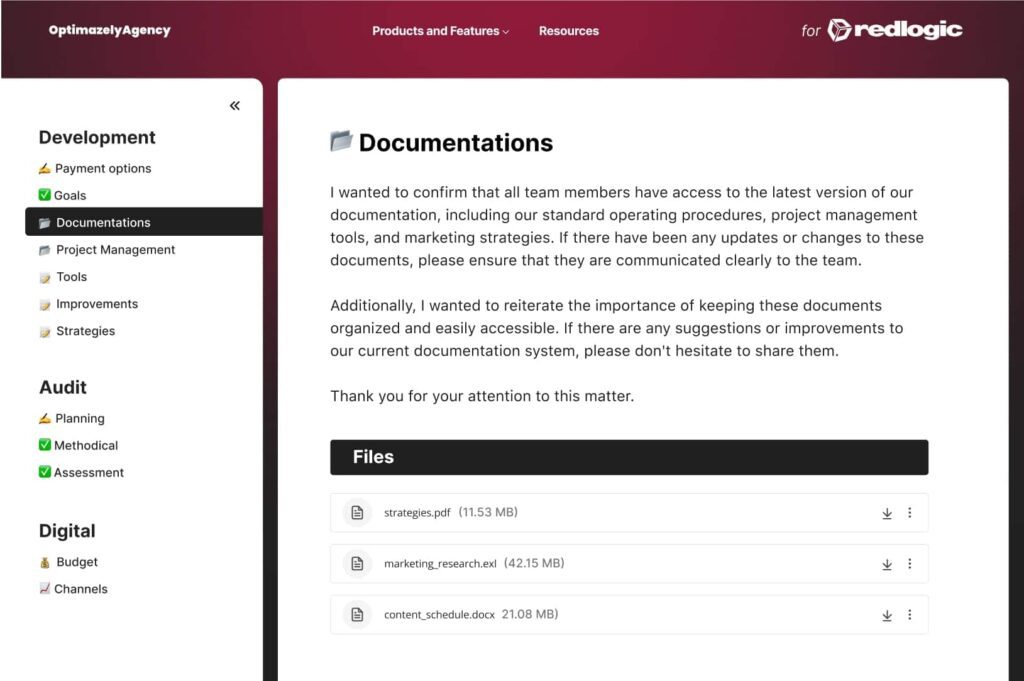
Task: Click the green check icon next to Assessment
Action: click(44, 471)
